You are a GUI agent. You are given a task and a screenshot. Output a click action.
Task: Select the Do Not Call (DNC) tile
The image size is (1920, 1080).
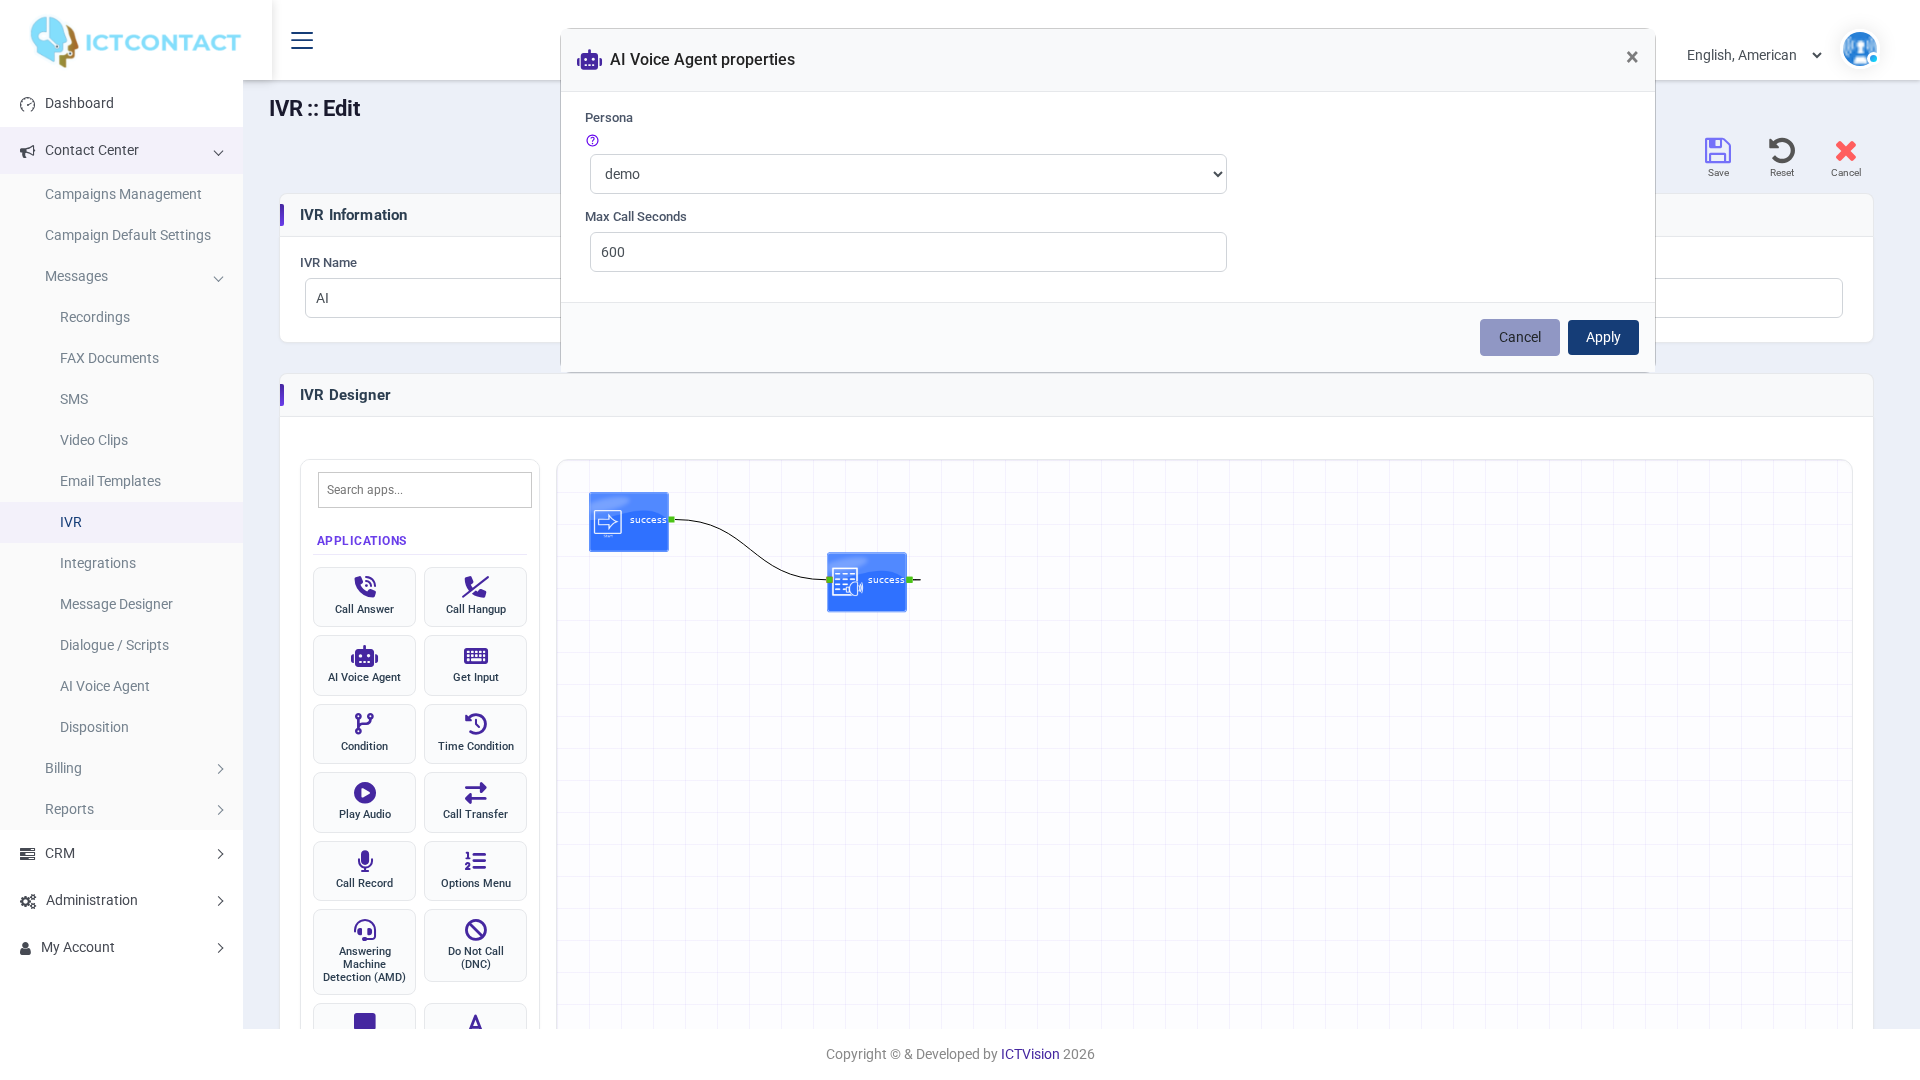475,945
